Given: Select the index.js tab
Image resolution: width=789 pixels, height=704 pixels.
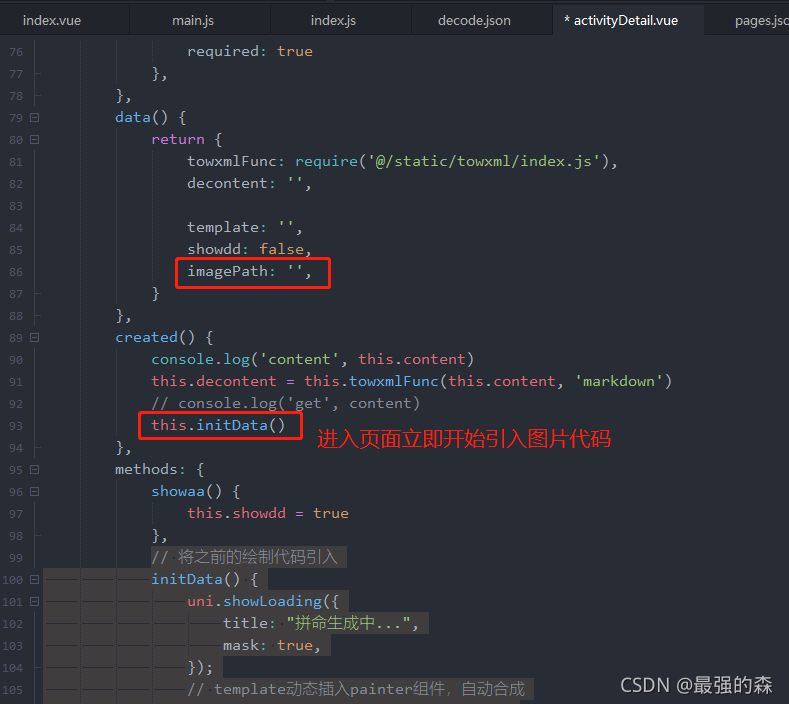Looking at the screenshot, I should 333,21.
